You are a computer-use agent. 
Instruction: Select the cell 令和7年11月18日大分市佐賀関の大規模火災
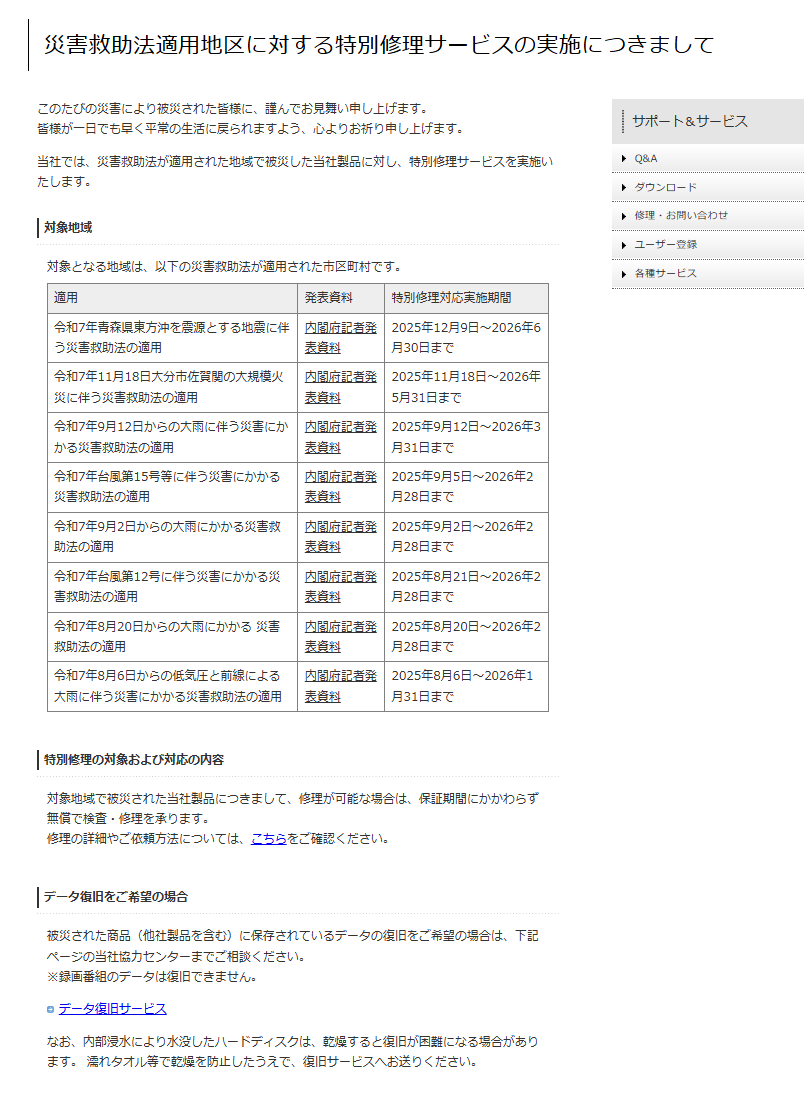tap(172, 387)
